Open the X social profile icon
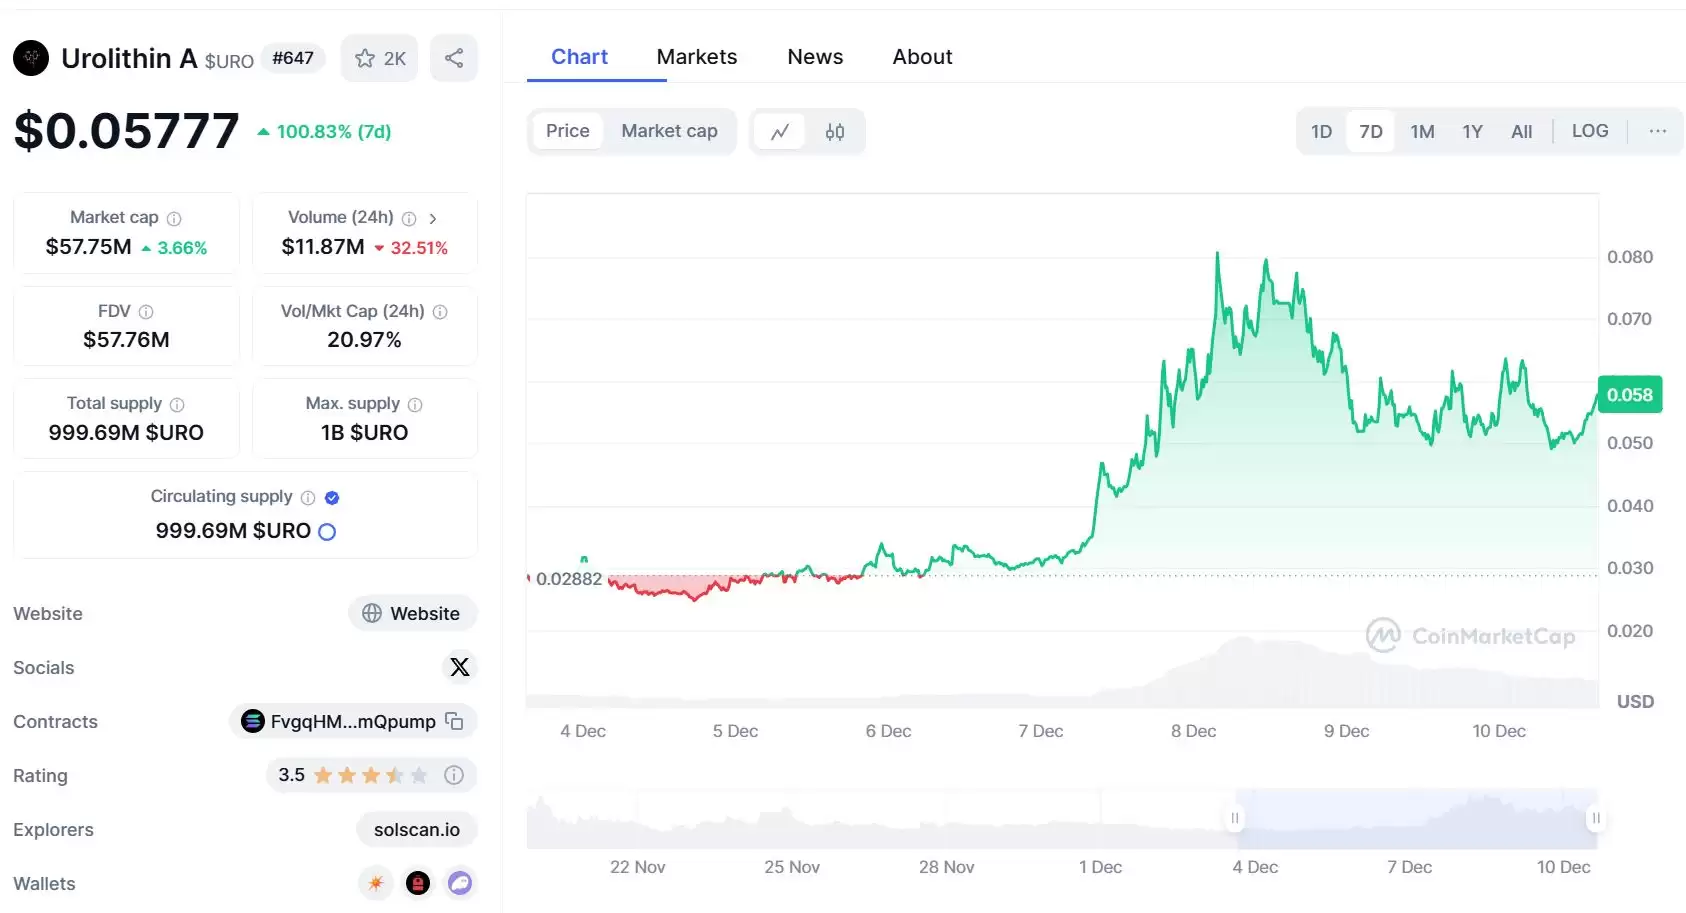This screenshot has height=913, width=1686. pyautogui.click(x=459, y=667)
